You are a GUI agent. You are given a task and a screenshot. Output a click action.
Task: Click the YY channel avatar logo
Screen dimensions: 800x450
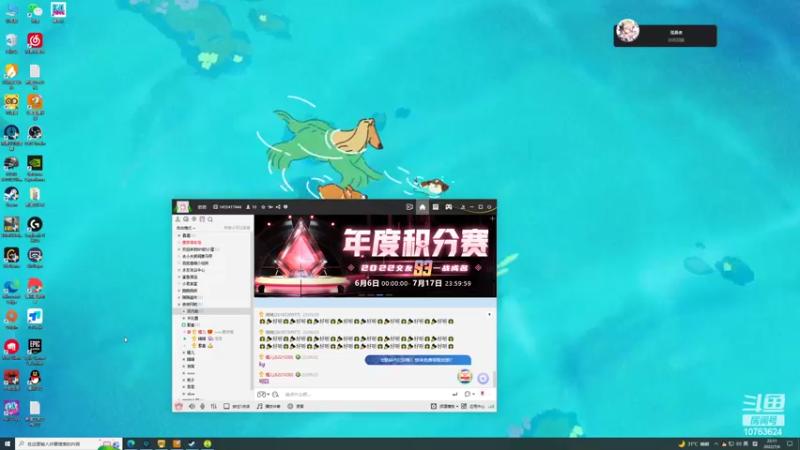click(x=183, y=207)
